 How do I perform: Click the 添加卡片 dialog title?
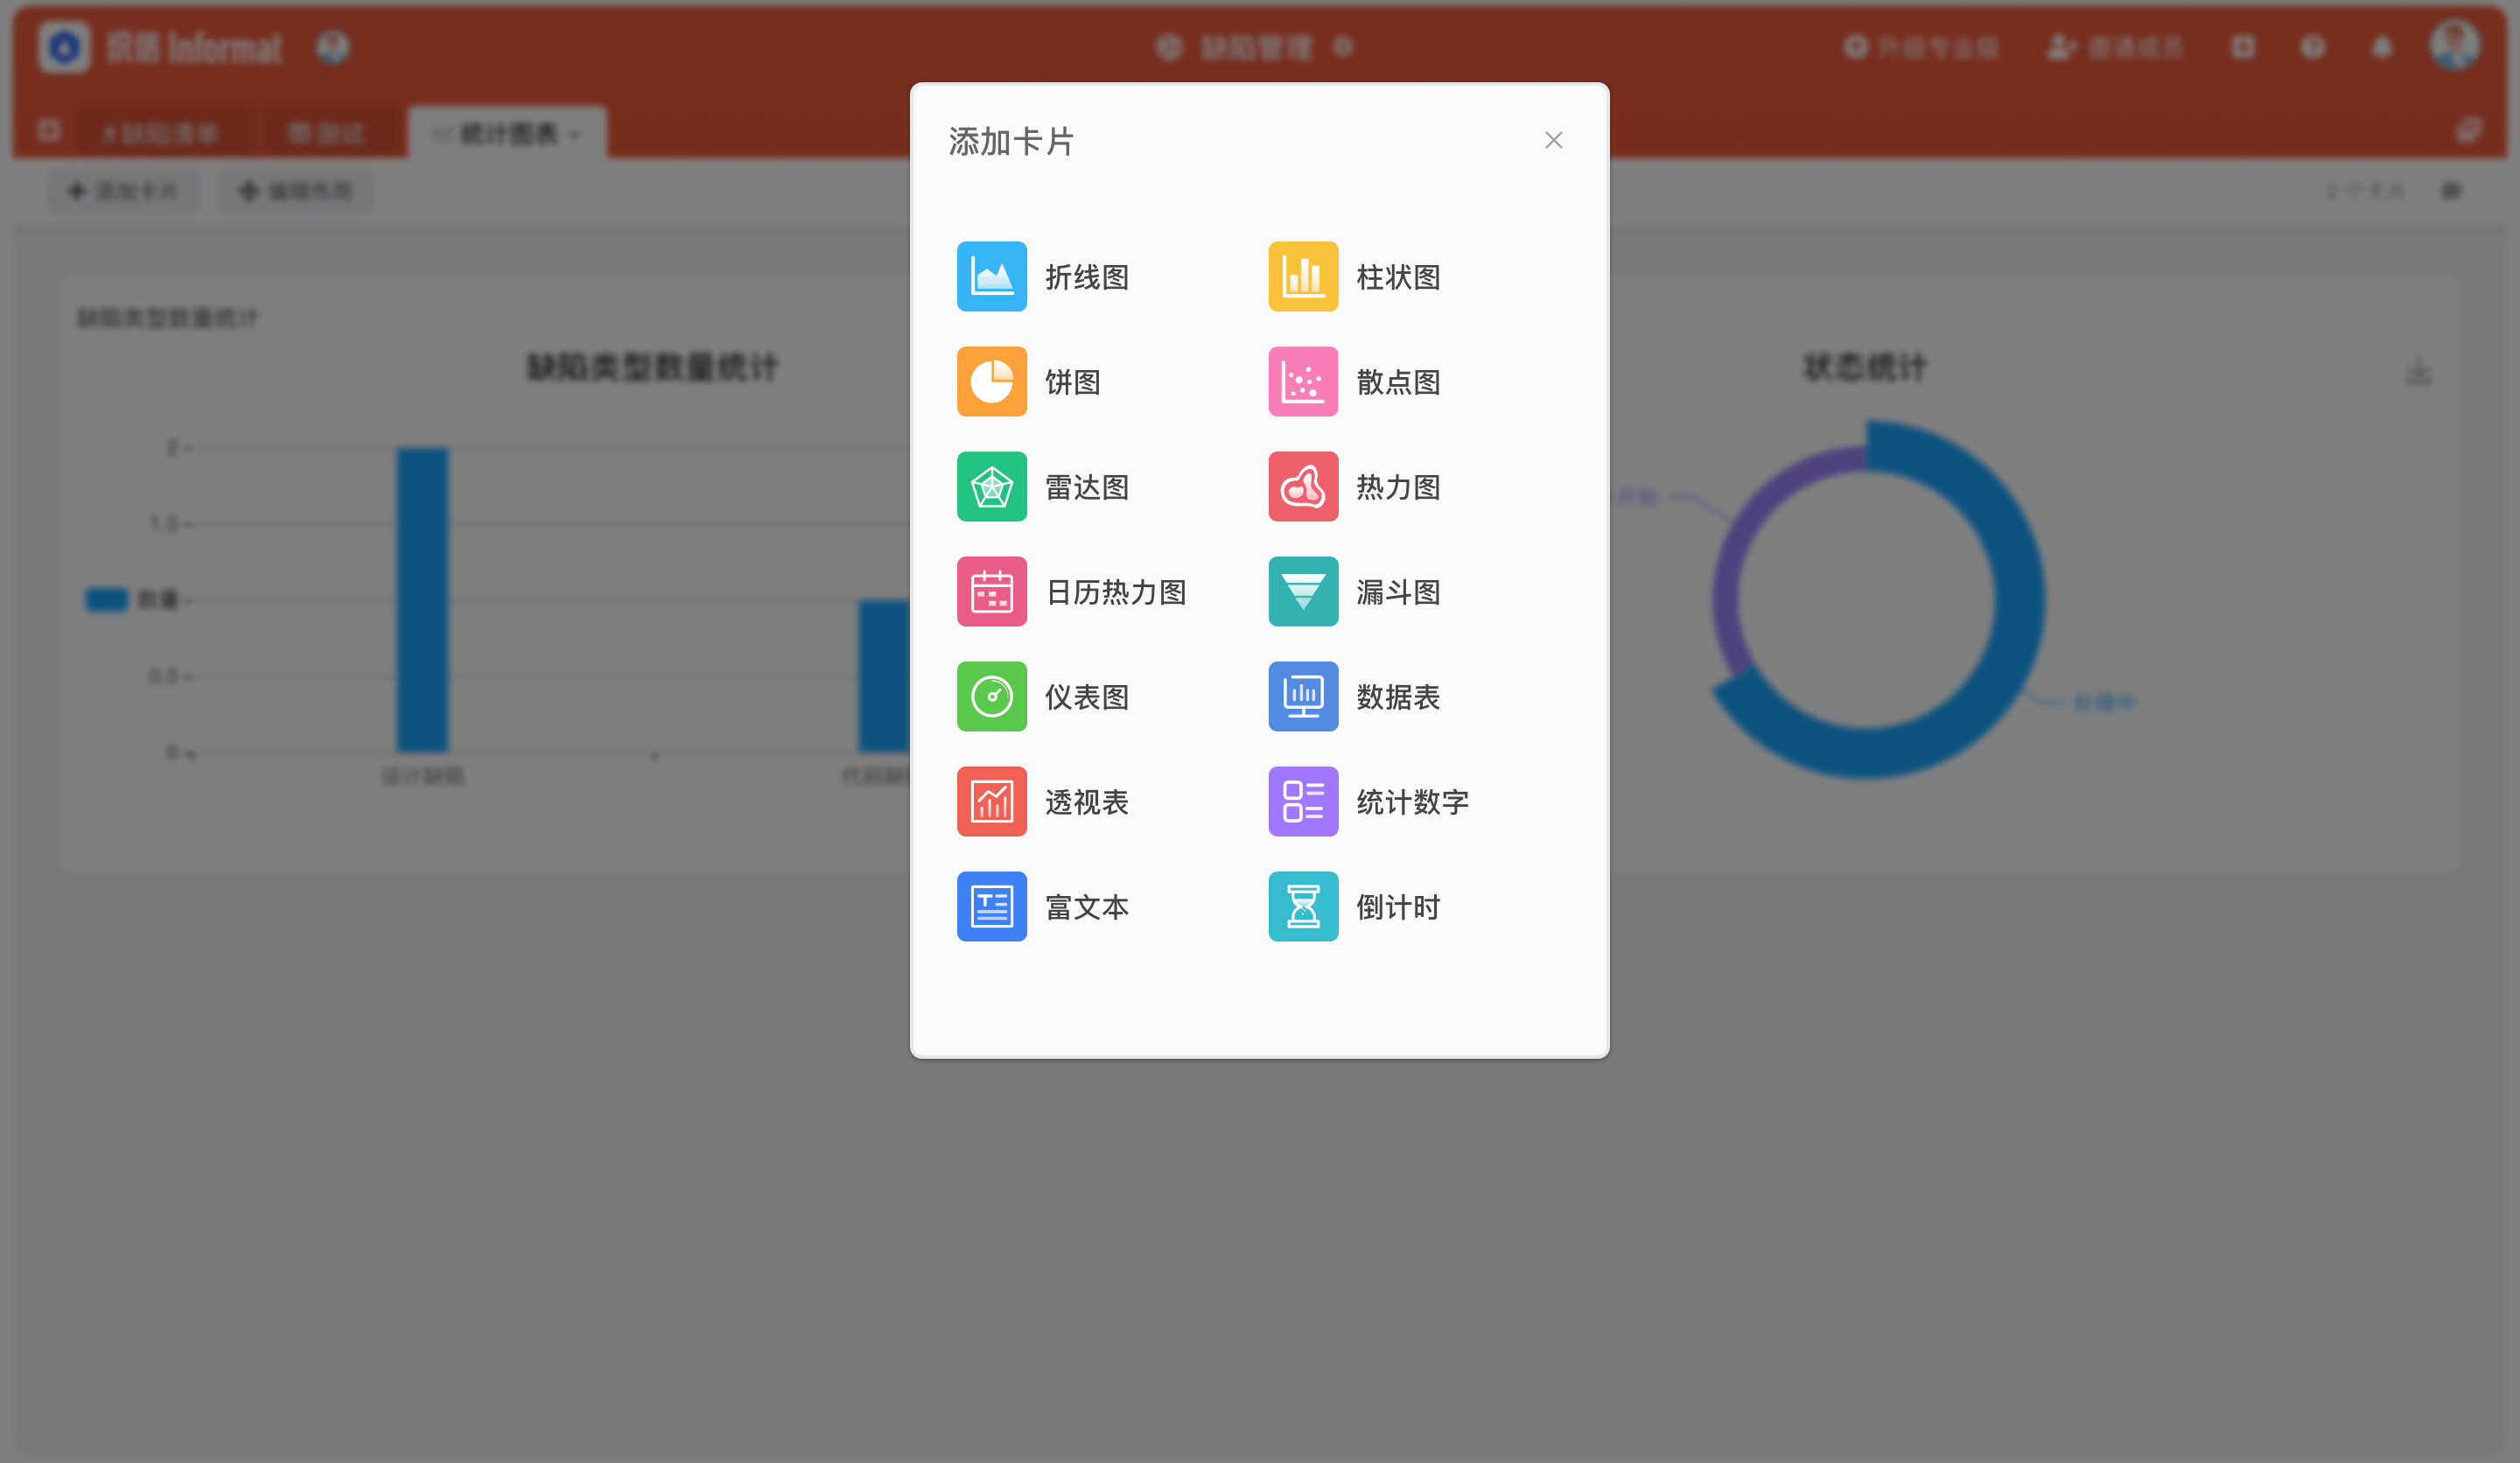click(1011, 141)
